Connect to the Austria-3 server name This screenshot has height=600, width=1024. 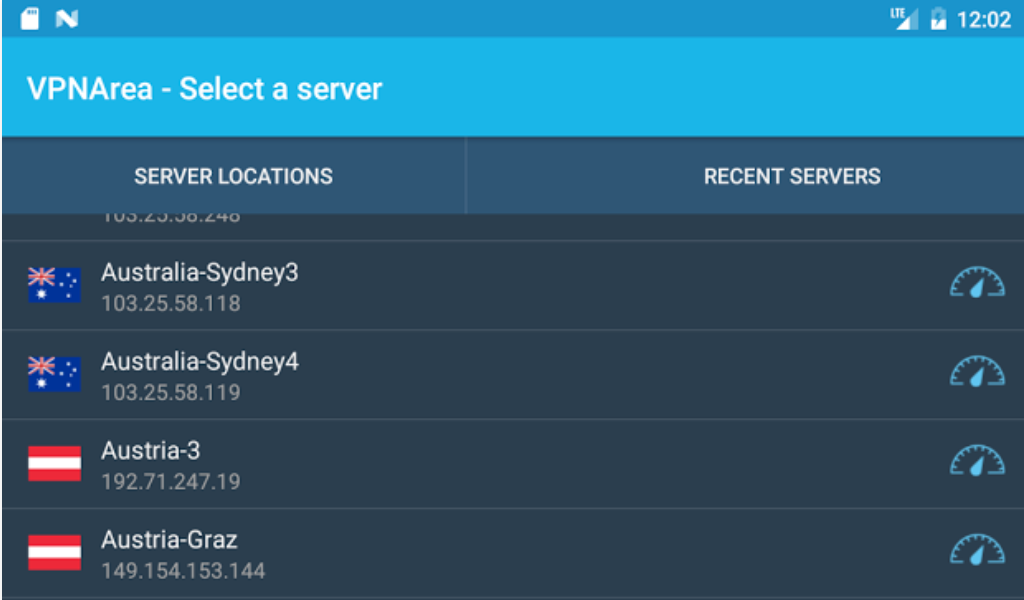point(151,450)
